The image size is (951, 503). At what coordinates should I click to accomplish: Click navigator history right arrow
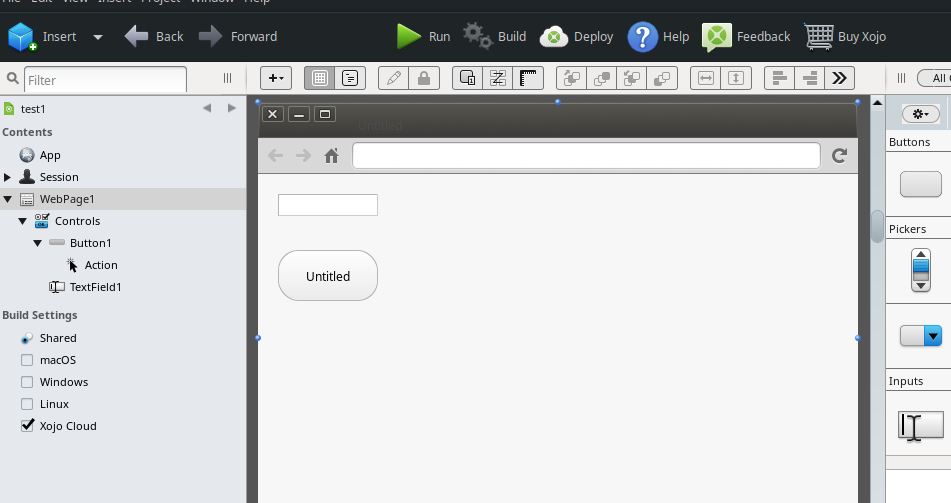click(x=232, y=108)
